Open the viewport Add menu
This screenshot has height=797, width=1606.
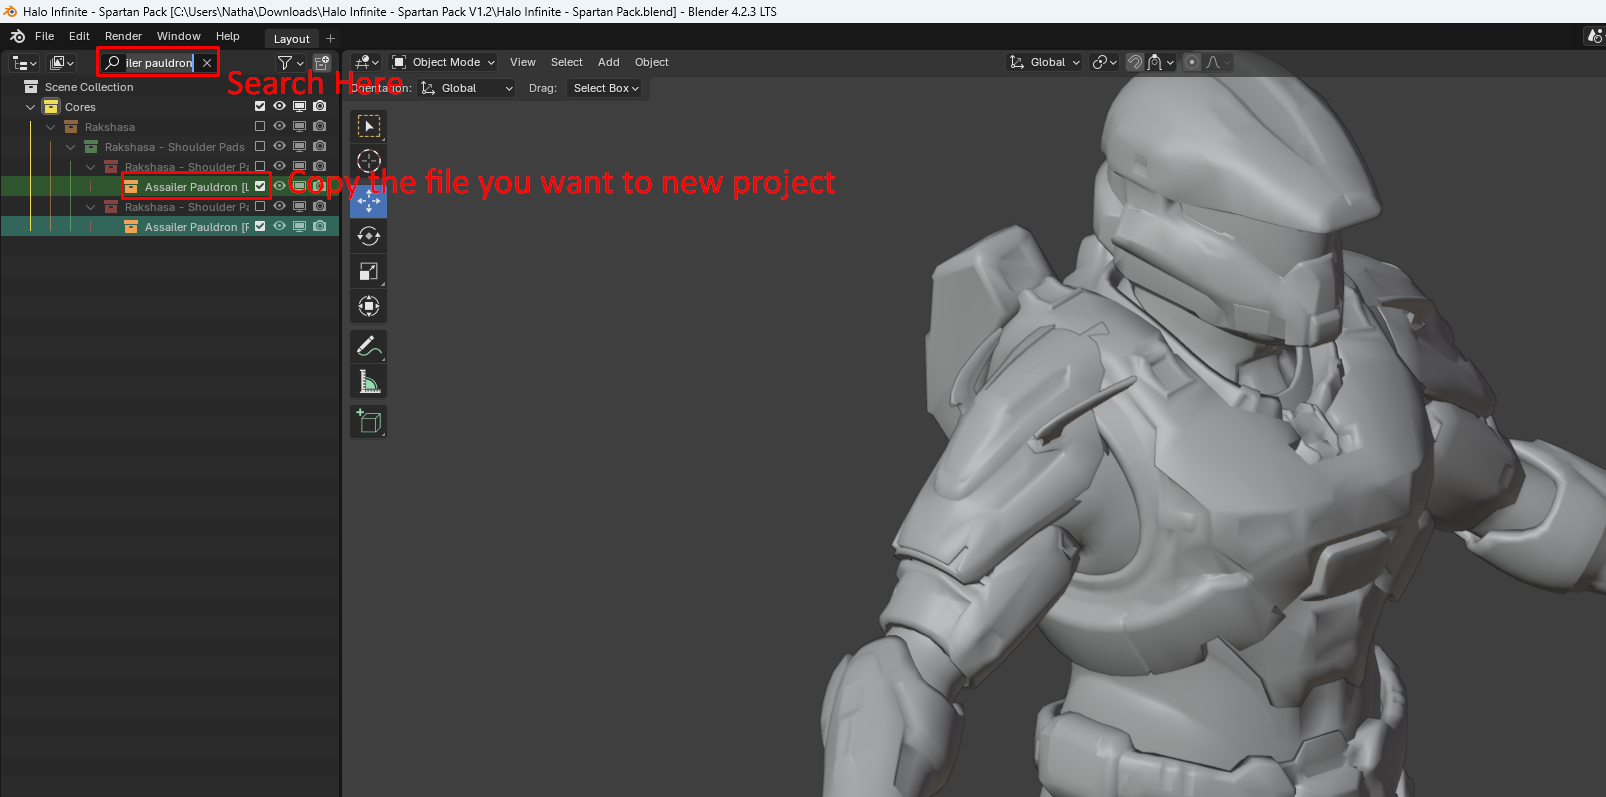click(x=609, y=62)
